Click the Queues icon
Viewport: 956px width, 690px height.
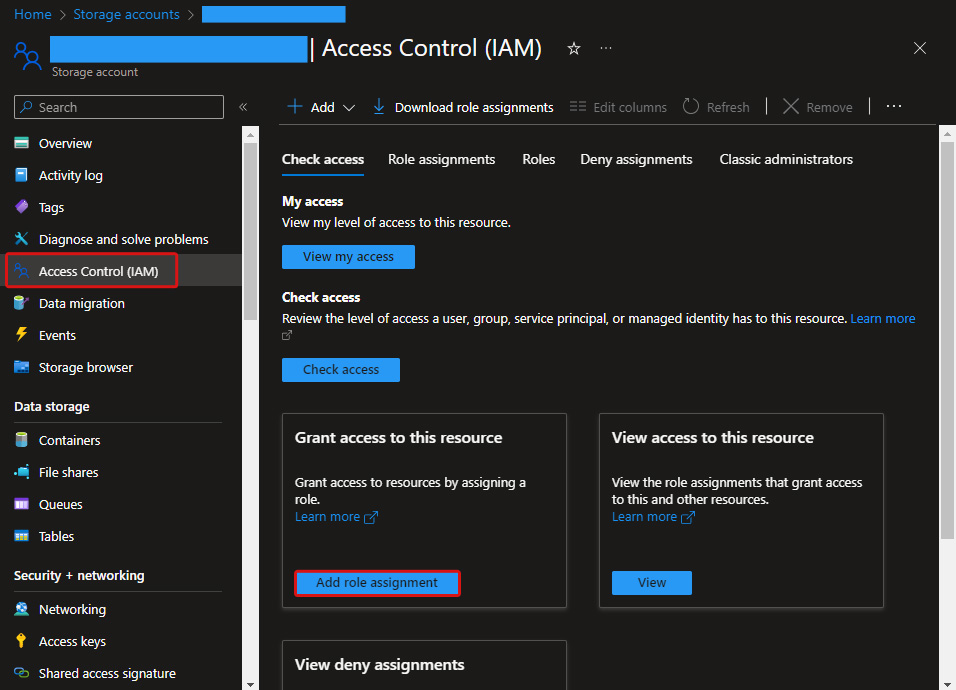(21, 504)
